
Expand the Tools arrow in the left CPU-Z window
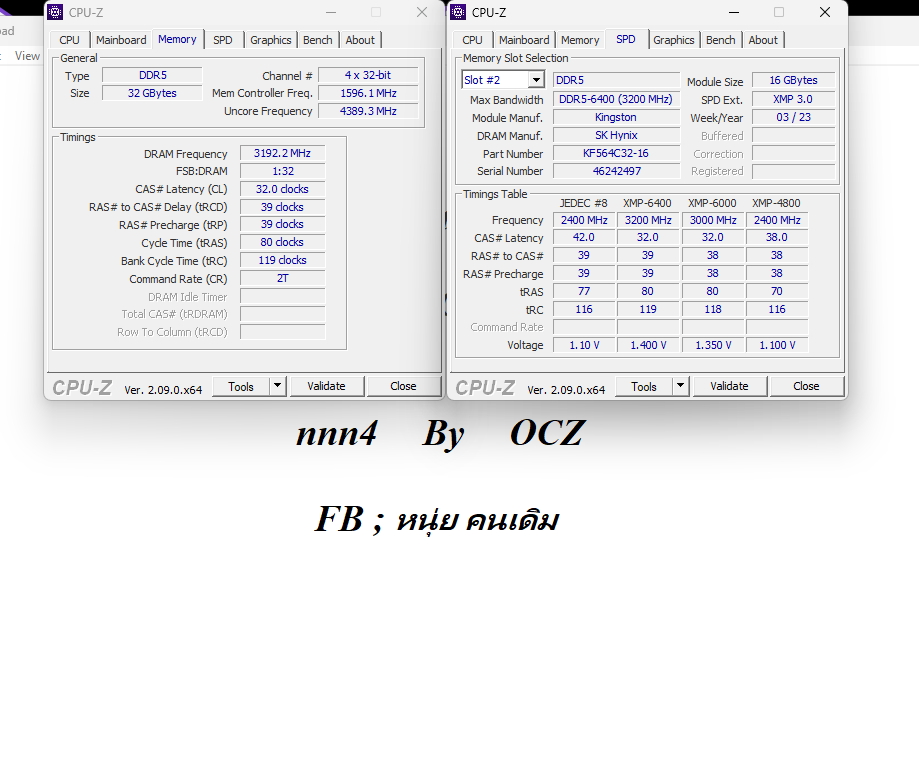pos(277,386)
